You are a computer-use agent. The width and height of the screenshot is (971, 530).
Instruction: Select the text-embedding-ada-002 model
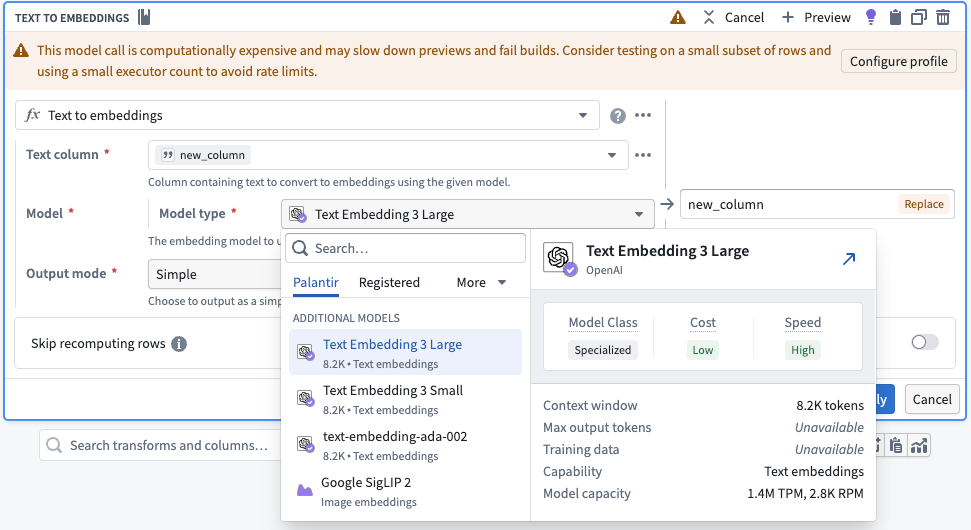pos(406,445)
